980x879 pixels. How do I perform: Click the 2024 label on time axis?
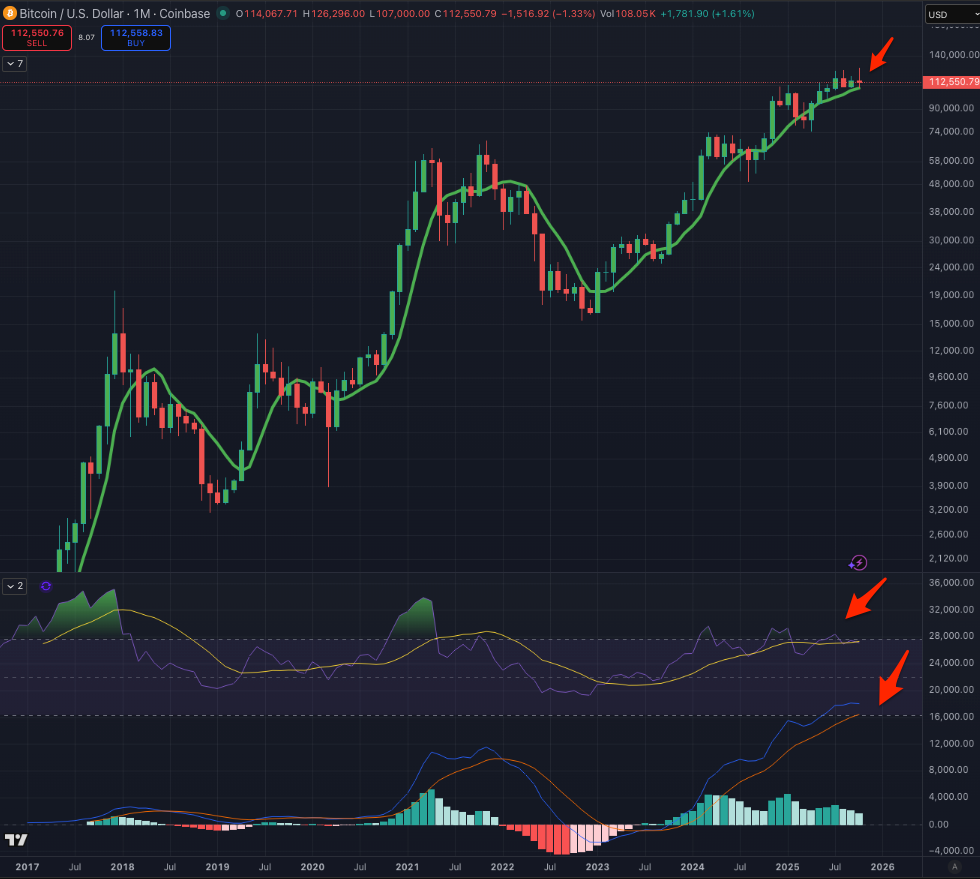[692, 866]
